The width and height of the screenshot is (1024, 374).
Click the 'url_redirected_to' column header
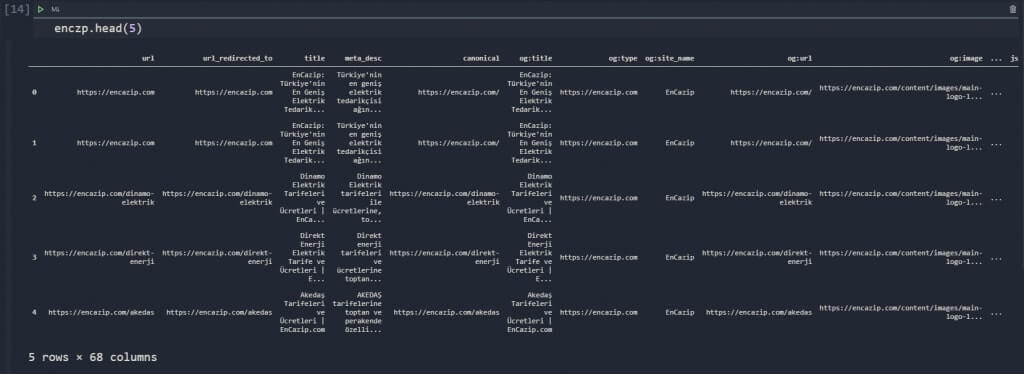[x=238, y=58]
